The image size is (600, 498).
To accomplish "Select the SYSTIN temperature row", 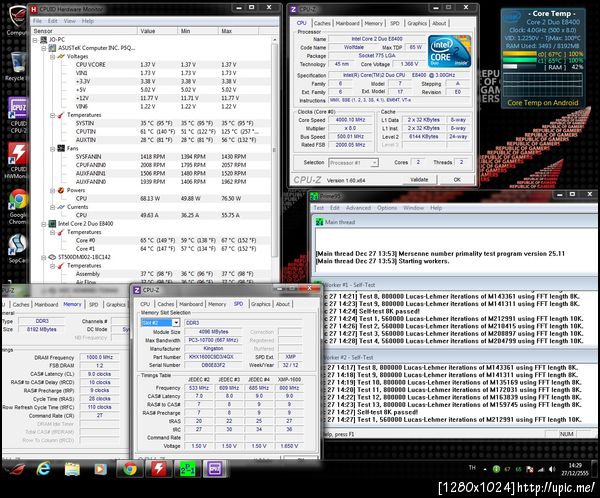I will click(x=155, y=123).
